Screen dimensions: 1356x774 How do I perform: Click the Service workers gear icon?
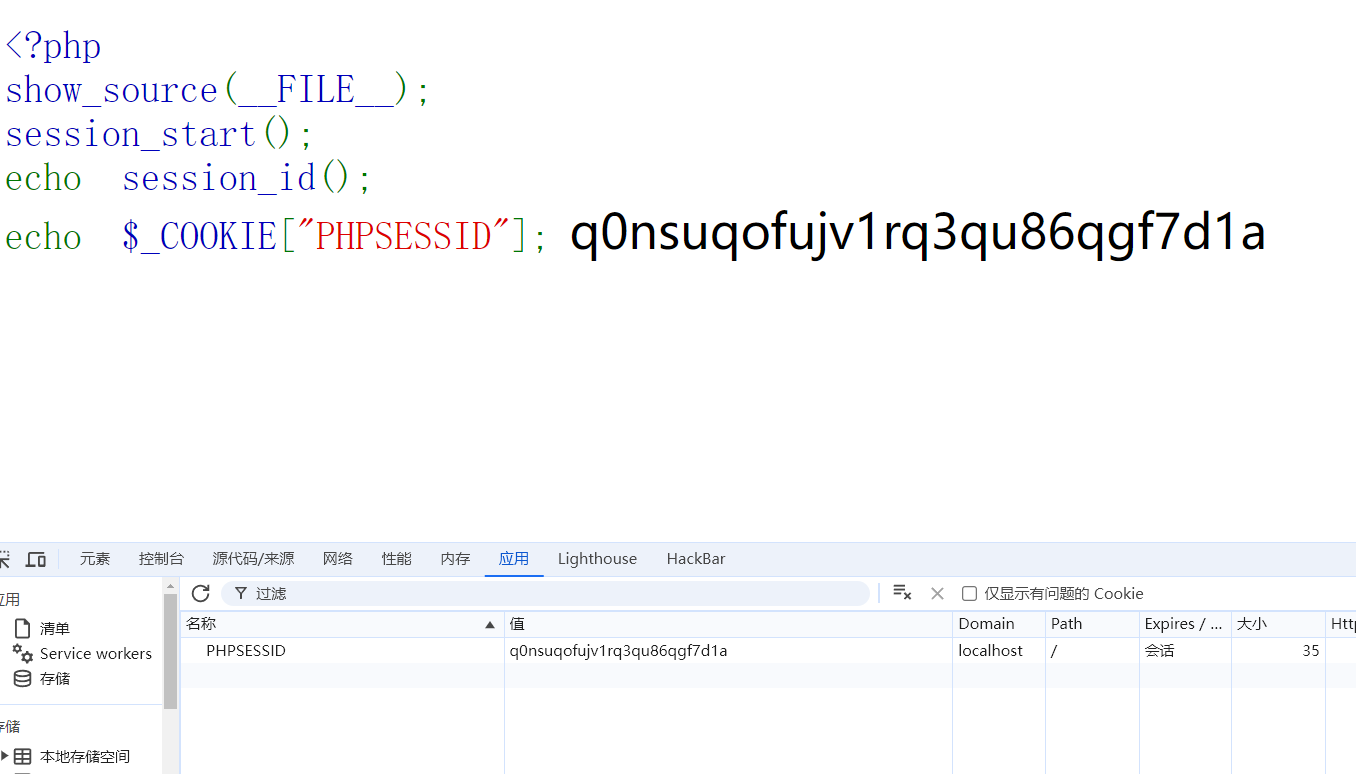pyautogui.click(x=22, y=653)
